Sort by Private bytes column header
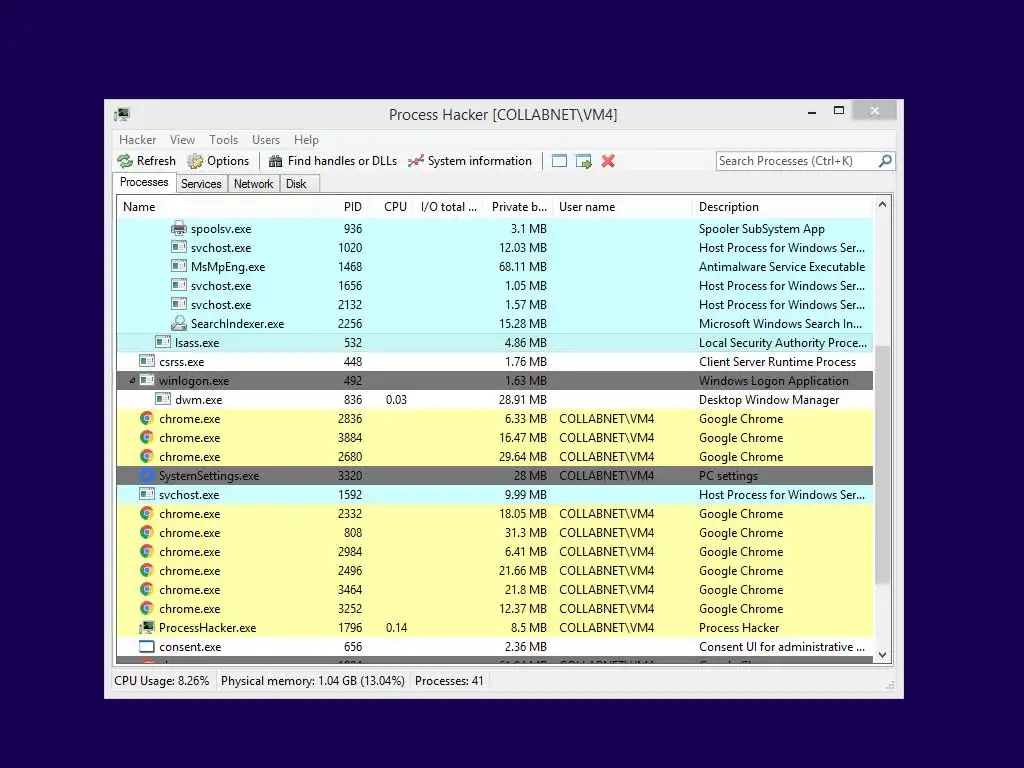Screen dimensions: 1024x768 click(x=518, y=206)
